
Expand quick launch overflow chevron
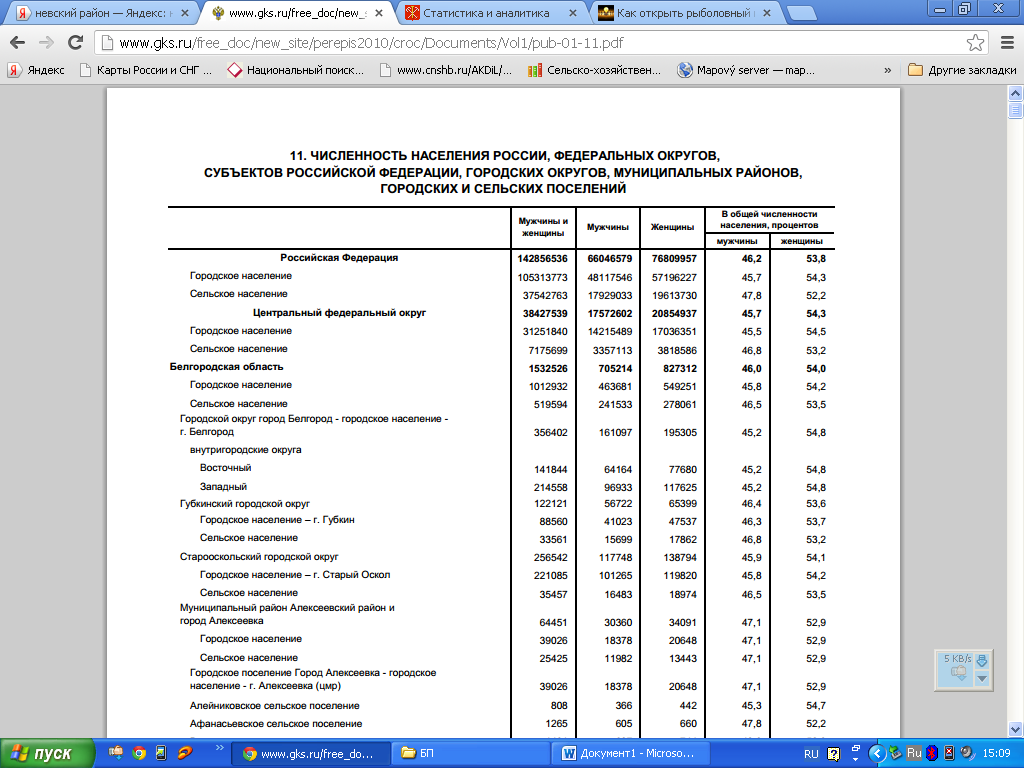click(x=219, y=748)
